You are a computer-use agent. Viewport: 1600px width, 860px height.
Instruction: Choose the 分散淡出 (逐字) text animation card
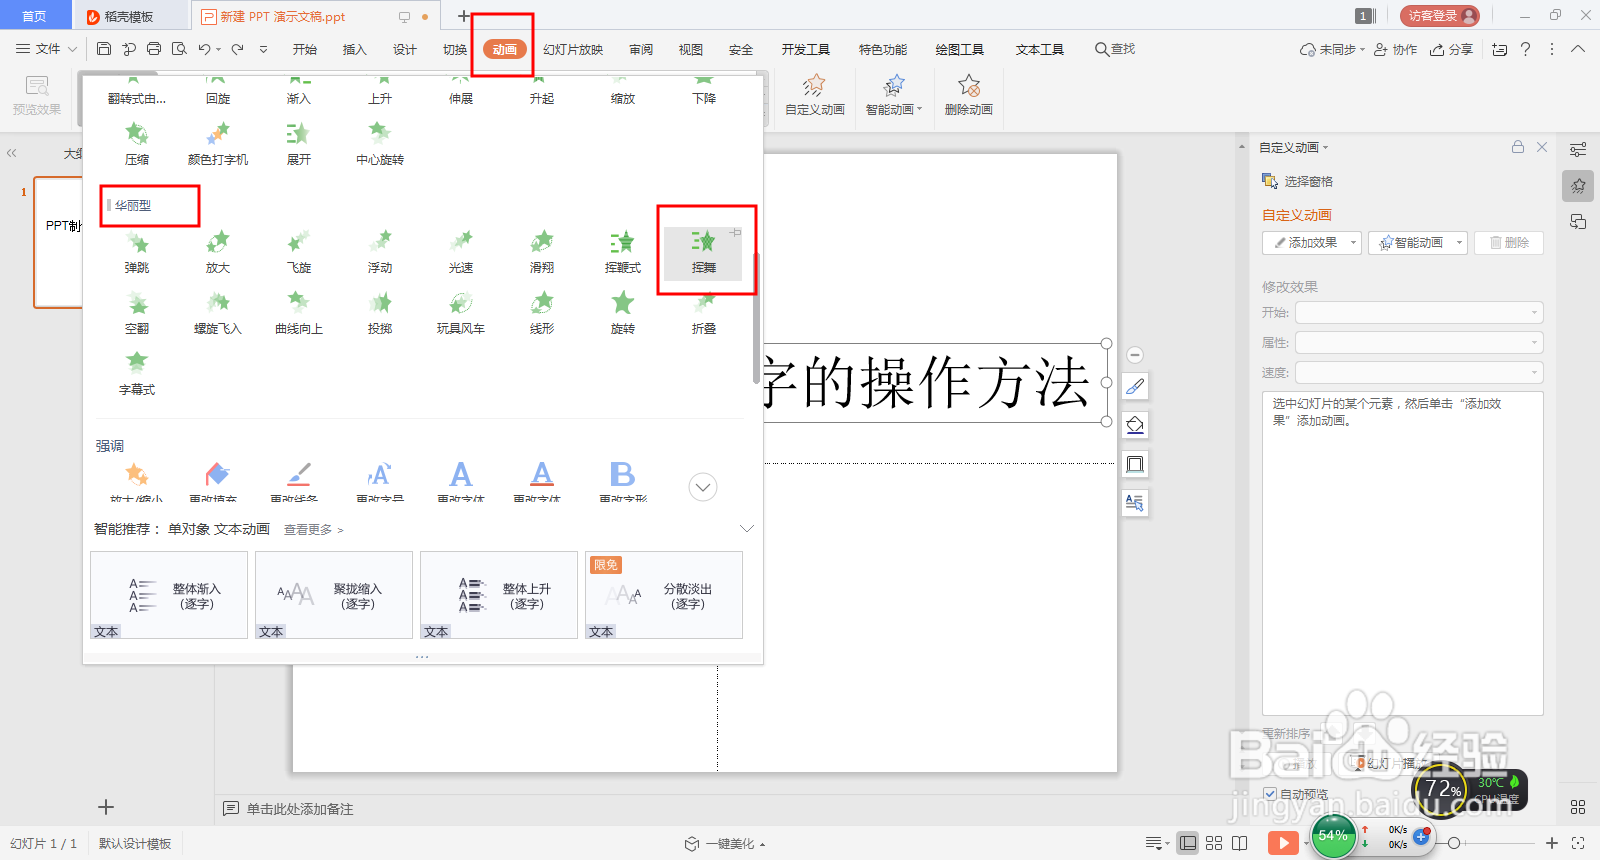(664, 595)
